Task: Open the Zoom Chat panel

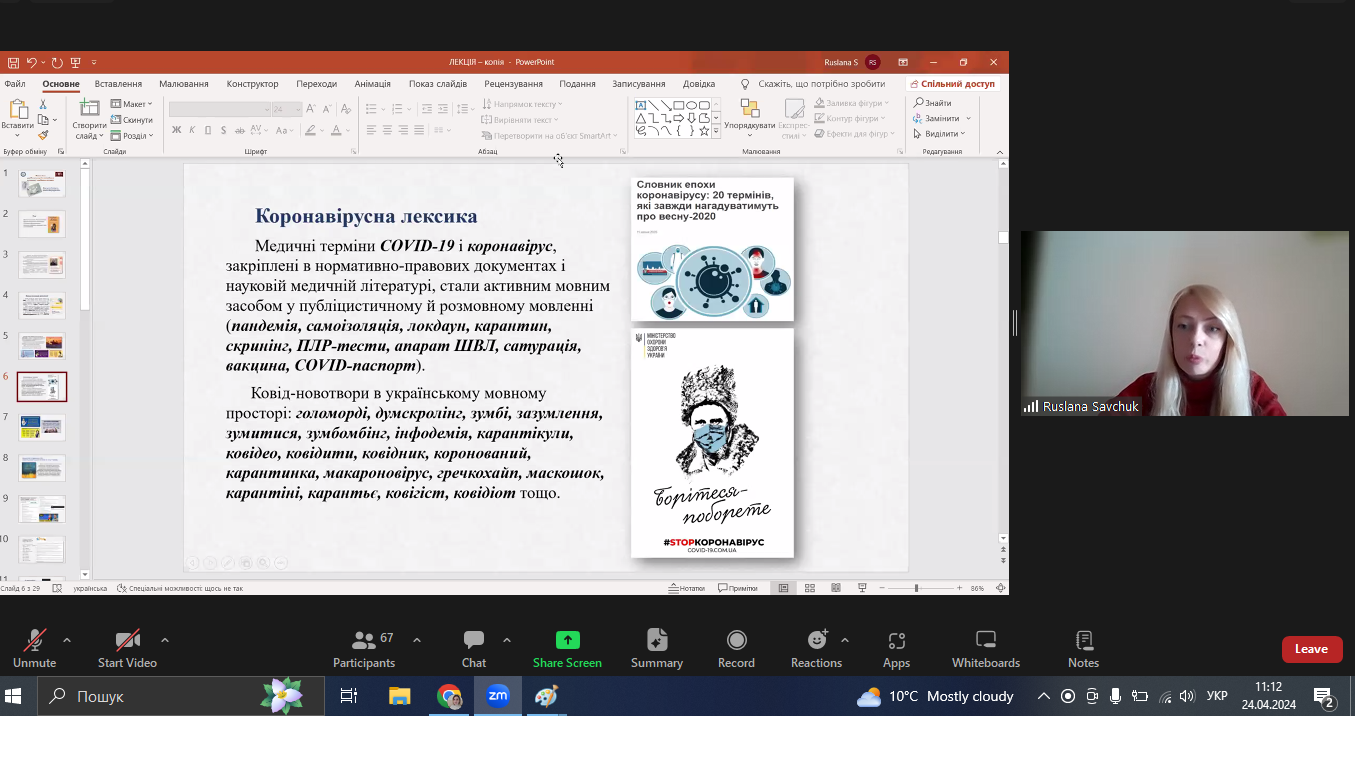Action: [x=474, y=649]
